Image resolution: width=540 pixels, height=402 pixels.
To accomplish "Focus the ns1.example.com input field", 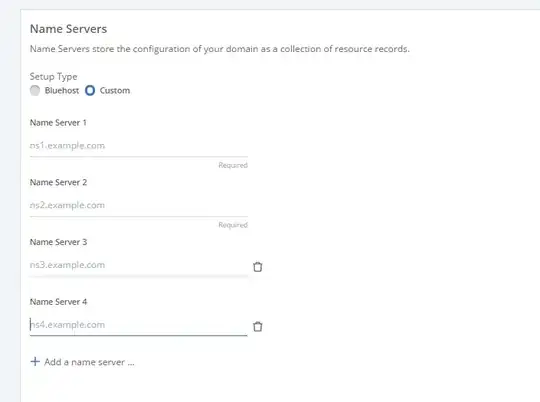I will click(x=138, y=146).
